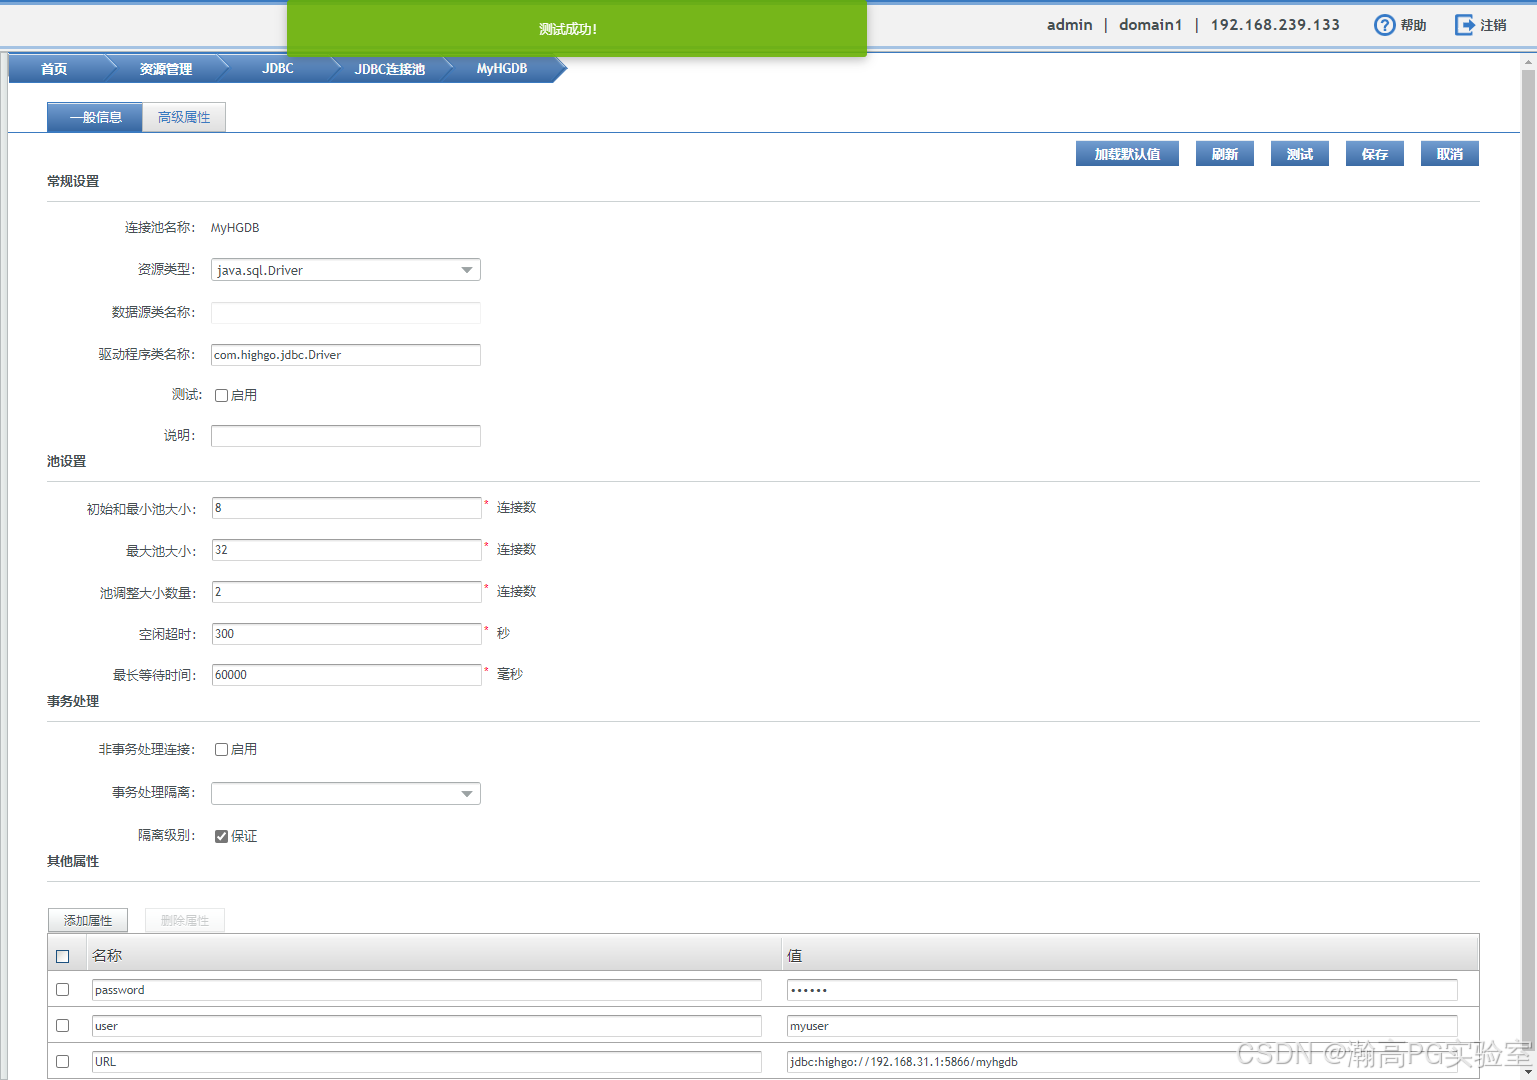
Task: Switch to the 一般信息 tab
Action: 95,117
